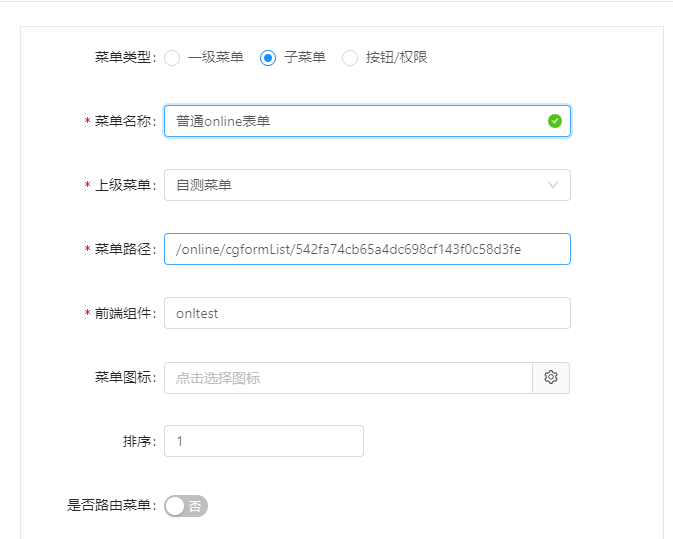Click the green validation checkmark icon
Viewport: 673px width, 539px height.
coord(555,121)
